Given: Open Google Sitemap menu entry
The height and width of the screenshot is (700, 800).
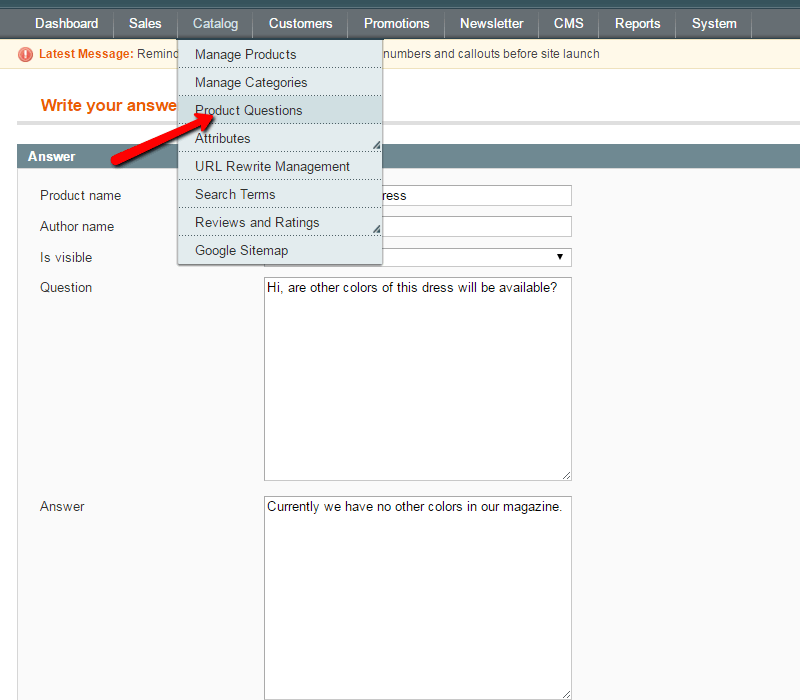Looking at the screenshot, I should 241,250.
